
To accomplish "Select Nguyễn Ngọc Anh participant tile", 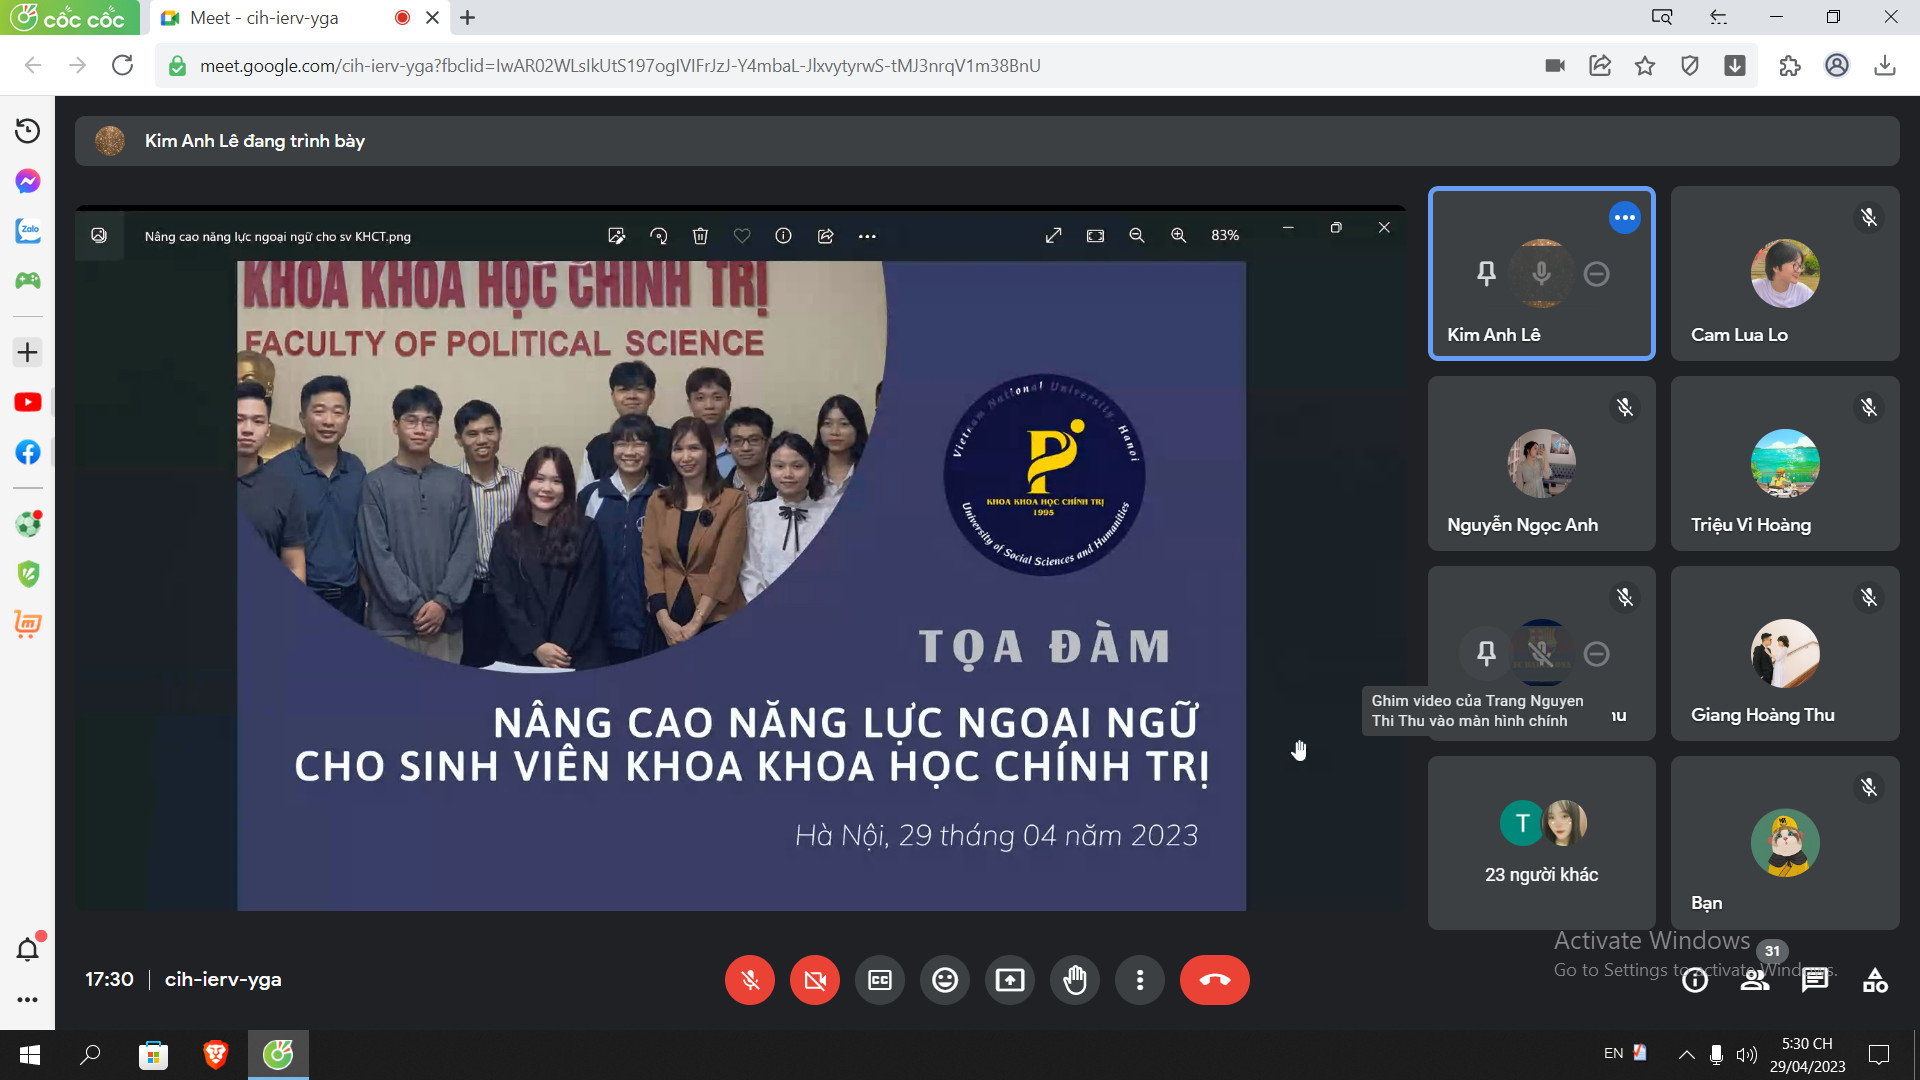I will click(1541, 463).
